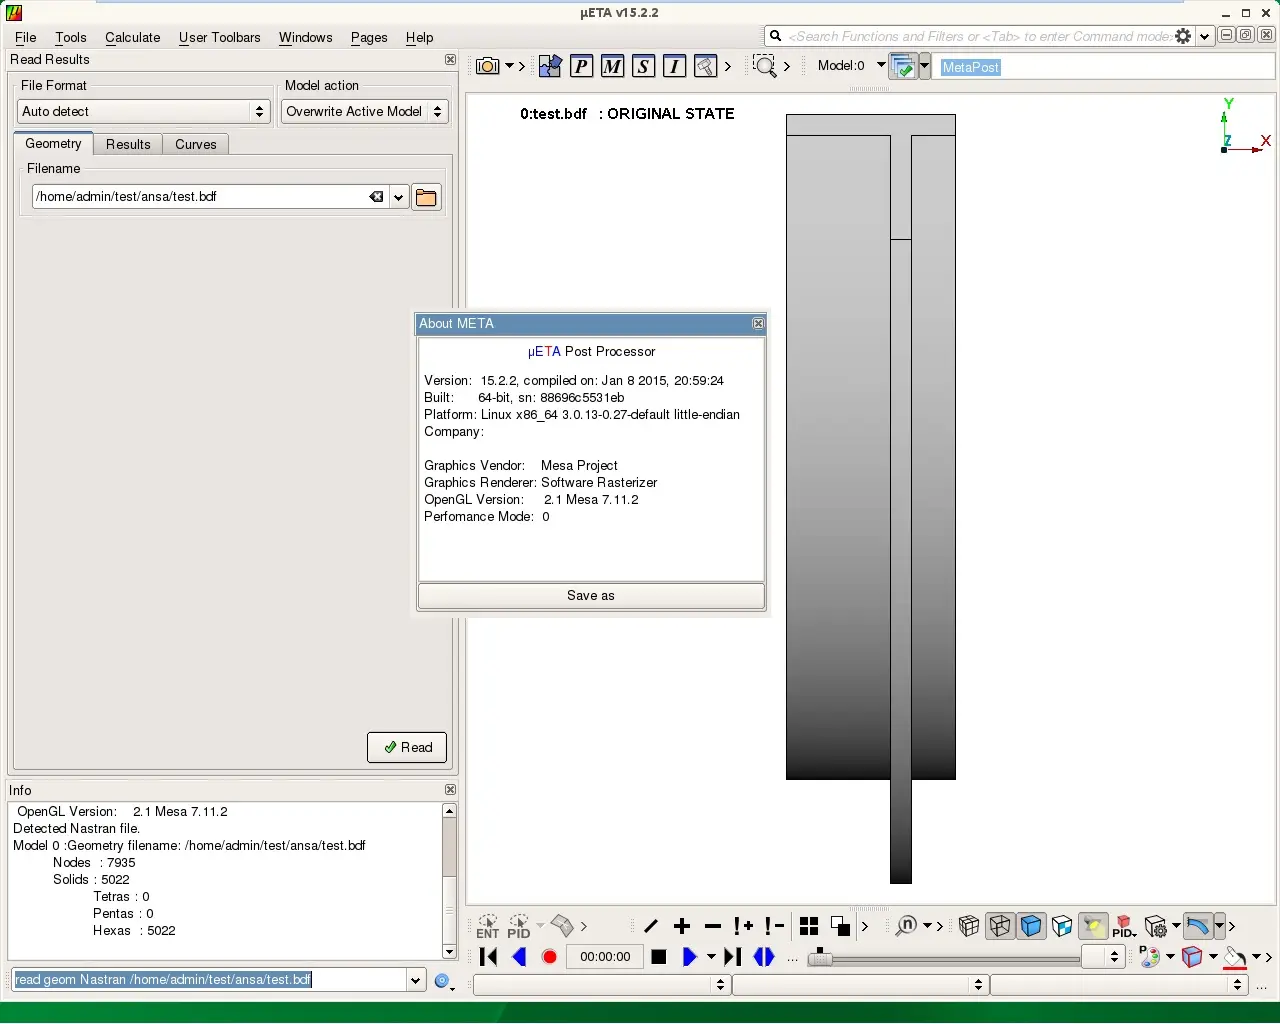
Task: Click the camera snapshot icon
Action: tap(487, 66)
